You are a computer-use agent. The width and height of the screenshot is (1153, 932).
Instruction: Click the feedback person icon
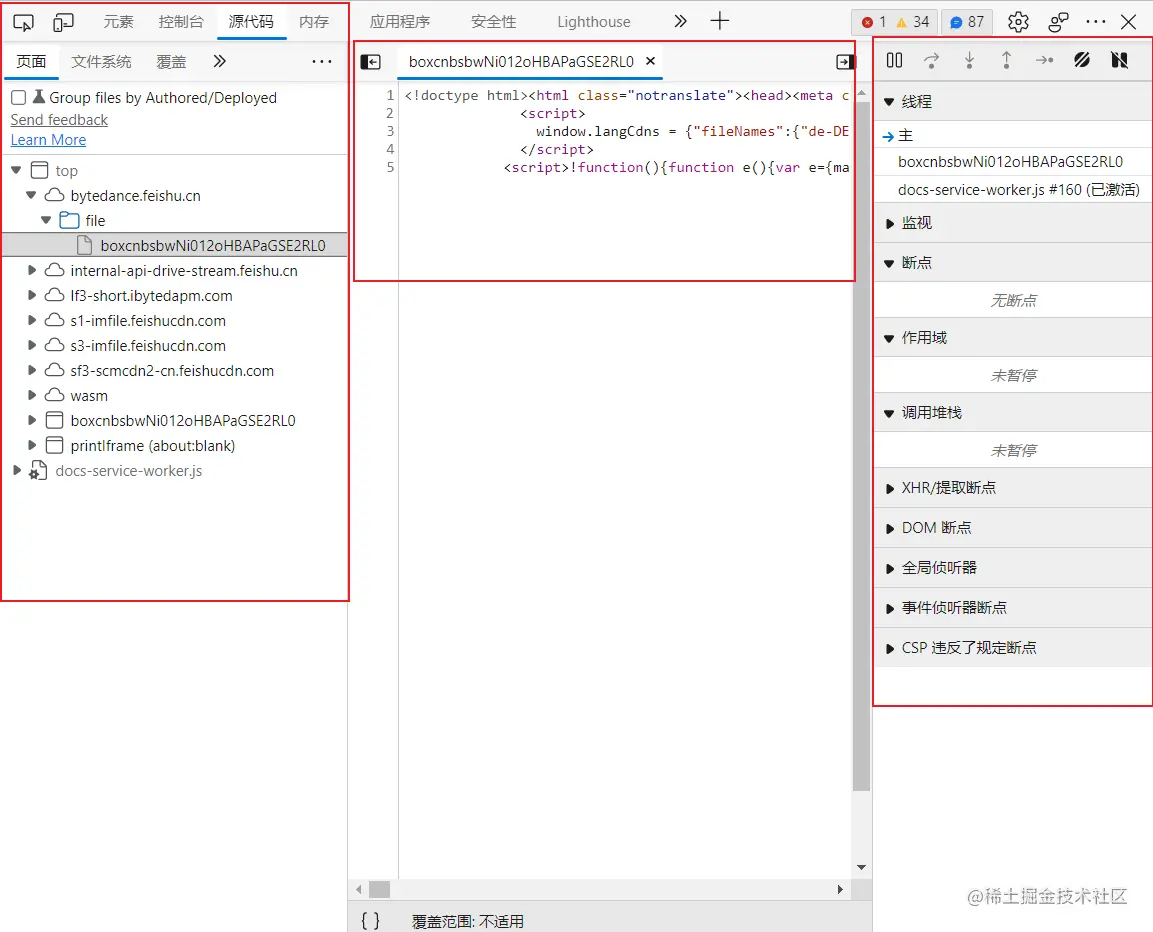(1057, 22)
